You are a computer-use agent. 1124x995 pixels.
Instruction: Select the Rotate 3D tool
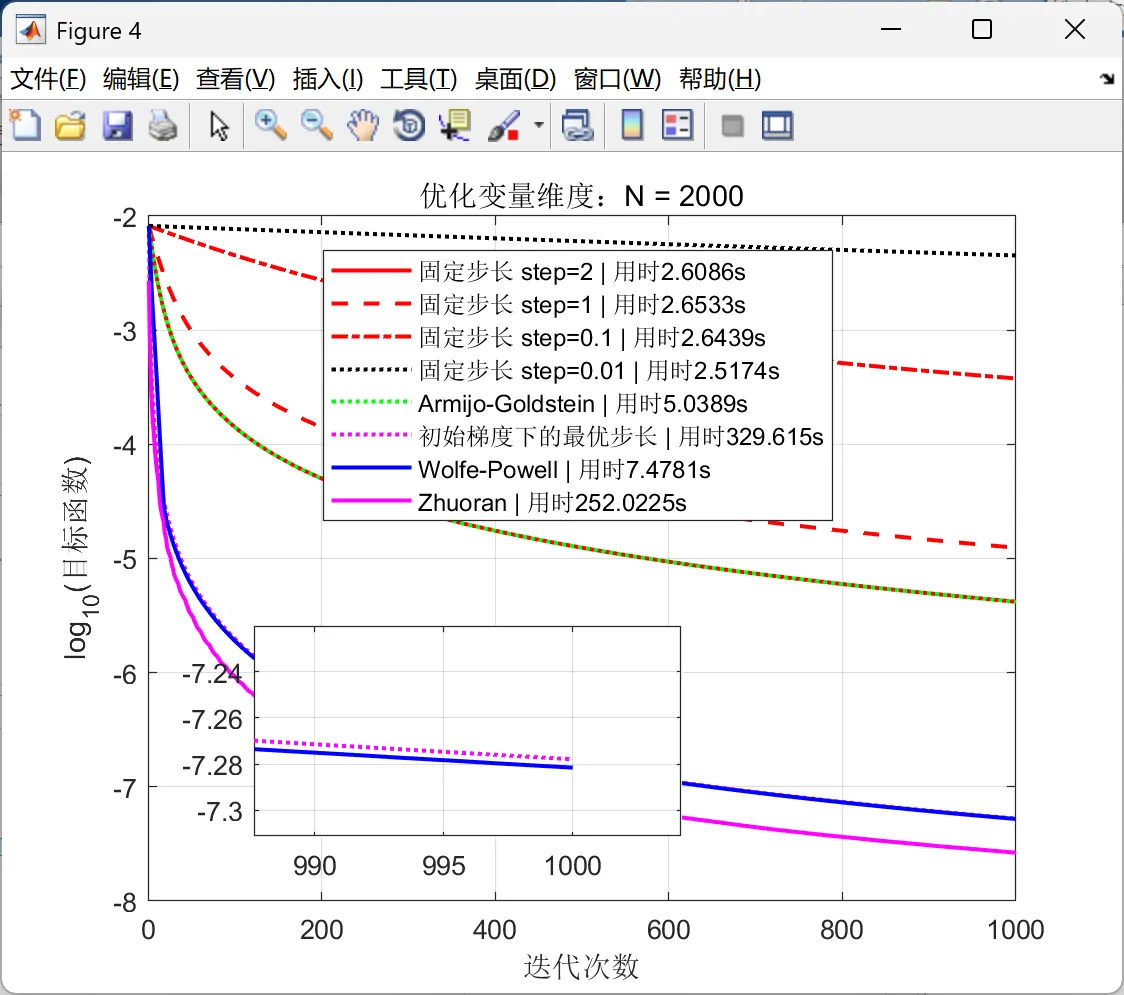409,125
